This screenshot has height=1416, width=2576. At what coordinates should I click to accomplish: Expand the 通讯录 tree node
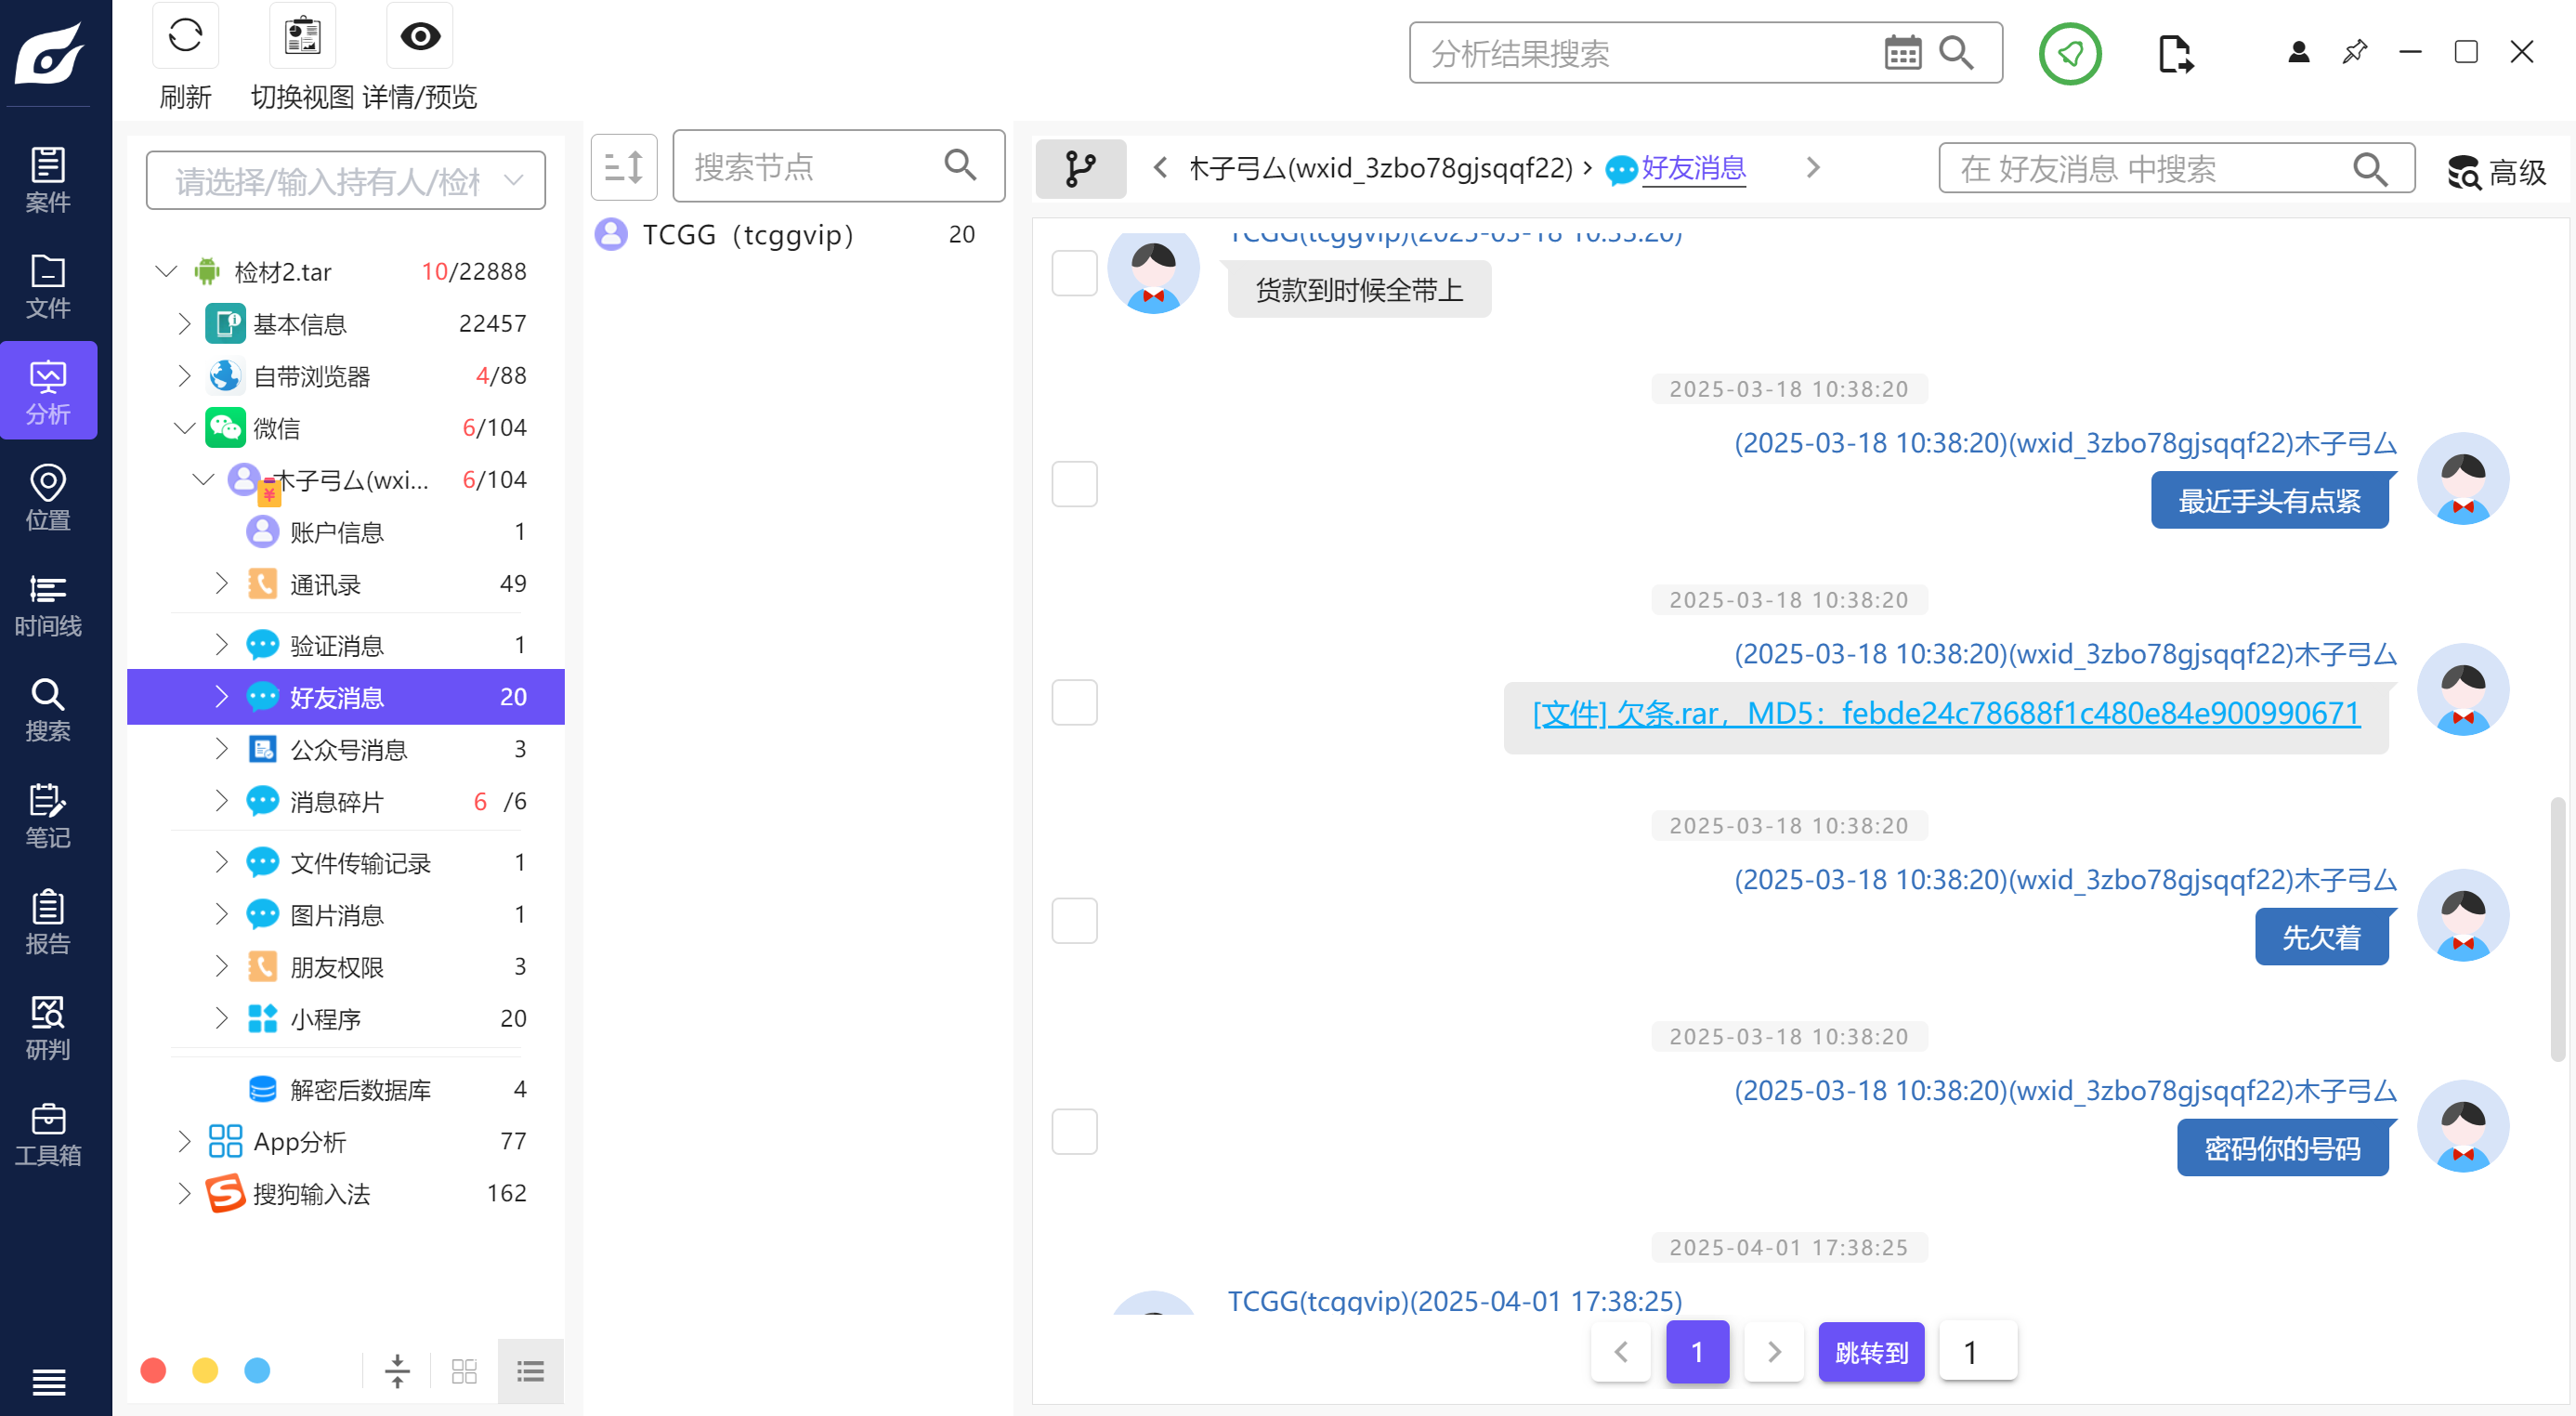(221, 583)
